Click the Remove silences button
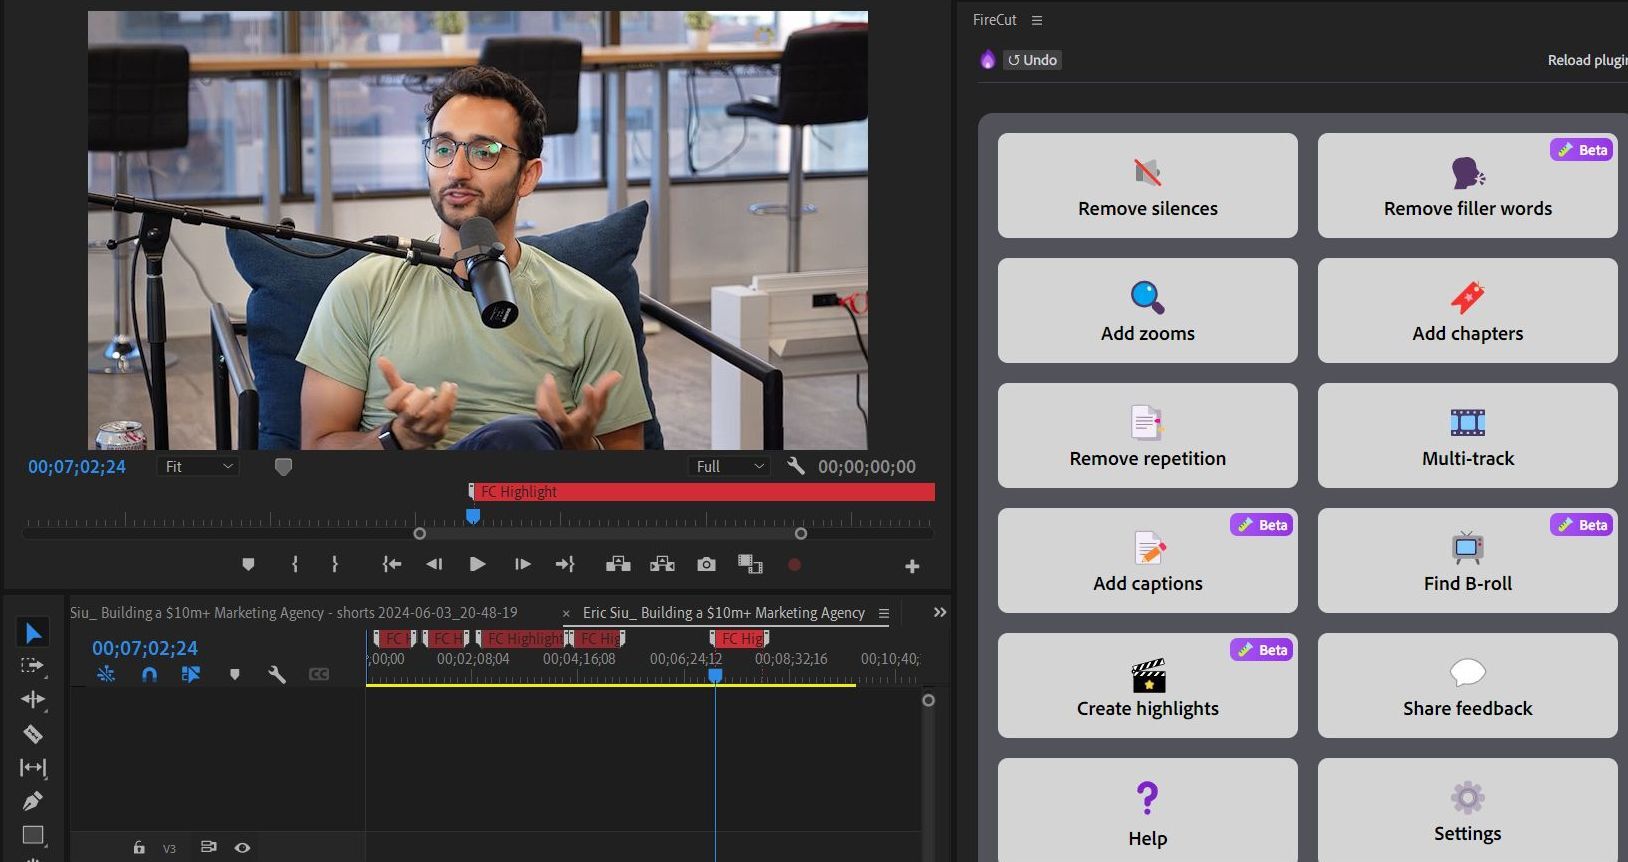This screenshot has width=1628, height=862. [1147, 186]
